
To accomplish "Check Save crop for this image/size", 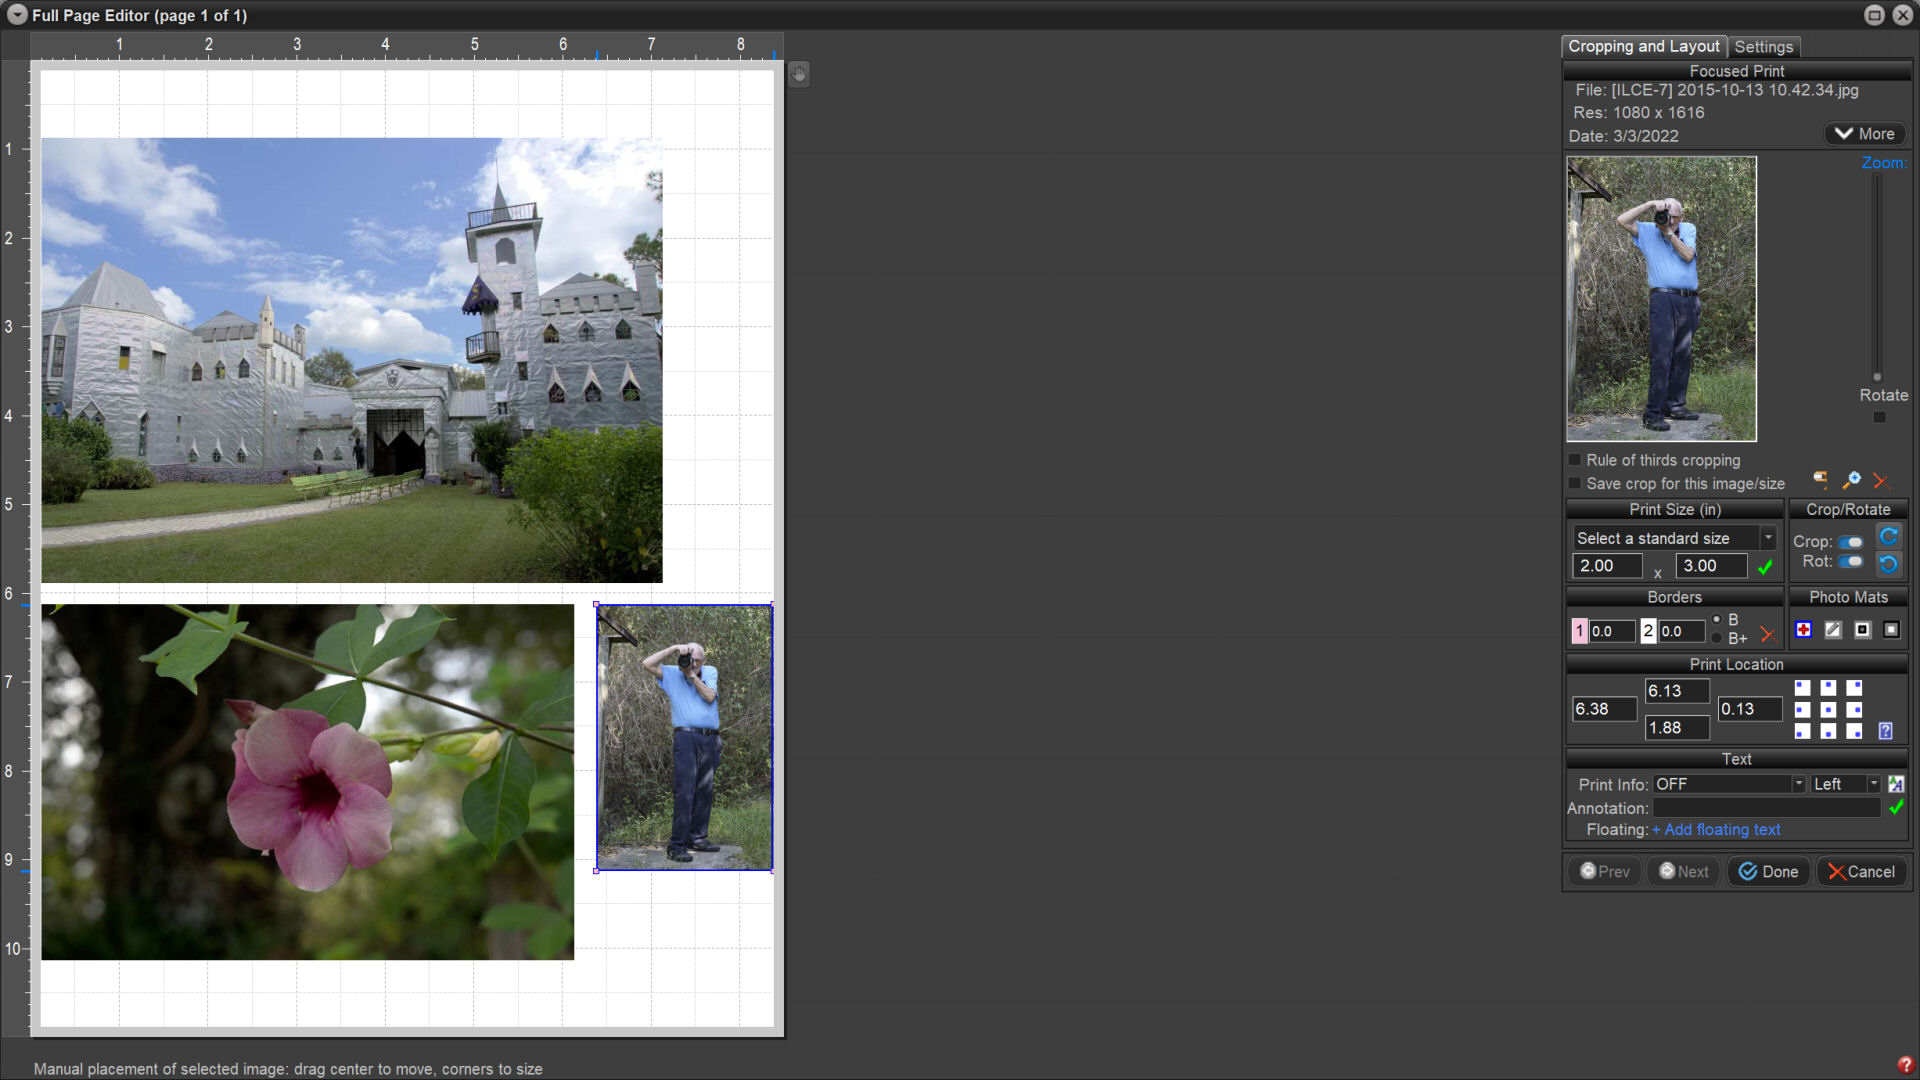I will coord(1575,484).
